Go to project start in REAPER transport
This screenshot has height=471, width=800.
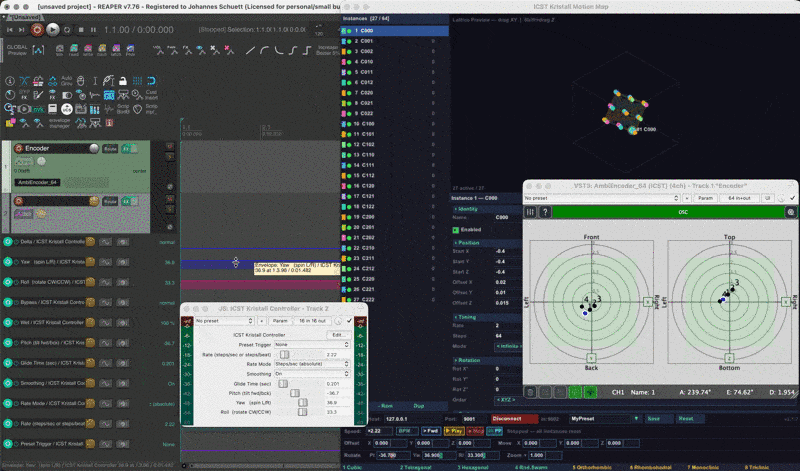(x=10, y=30)
